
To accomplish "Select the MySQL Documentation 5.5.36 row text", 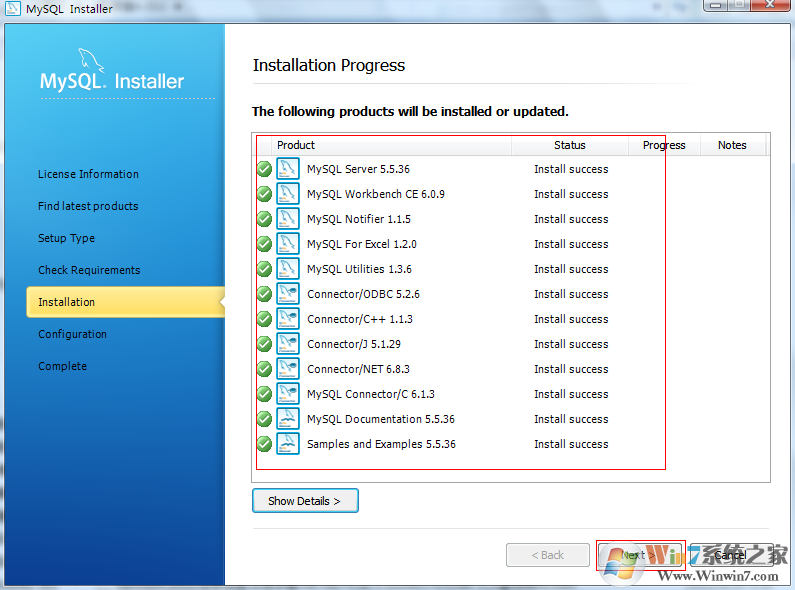I will (381, 419).
